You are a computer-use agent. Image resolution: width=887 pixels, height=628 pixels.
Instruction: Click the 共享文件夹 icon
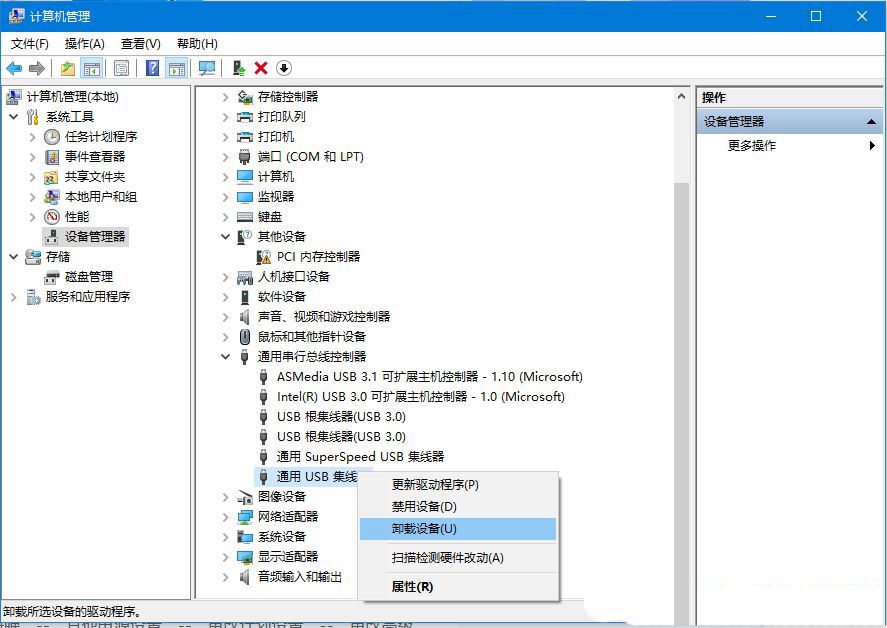(x=51, y=177)
